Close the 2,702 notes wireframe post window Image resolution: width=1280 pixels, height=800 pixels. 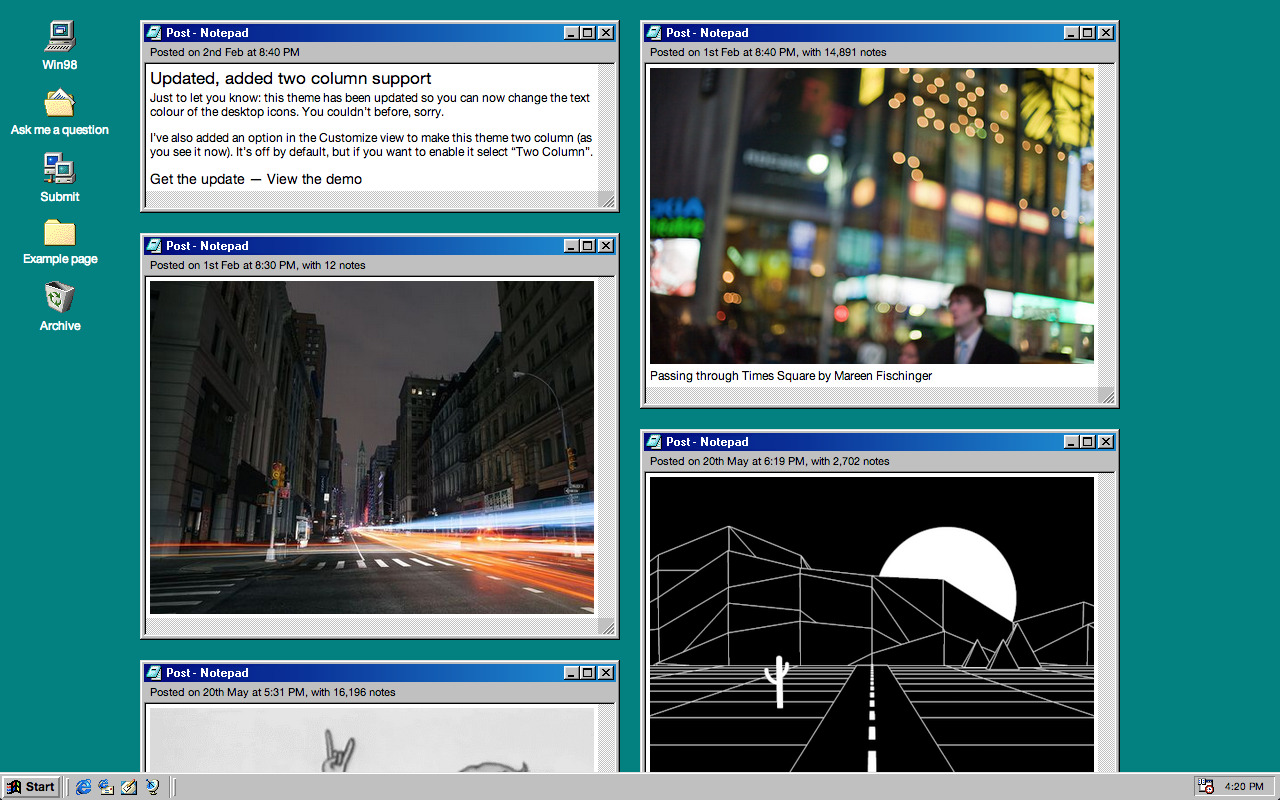click(1106, 442)
